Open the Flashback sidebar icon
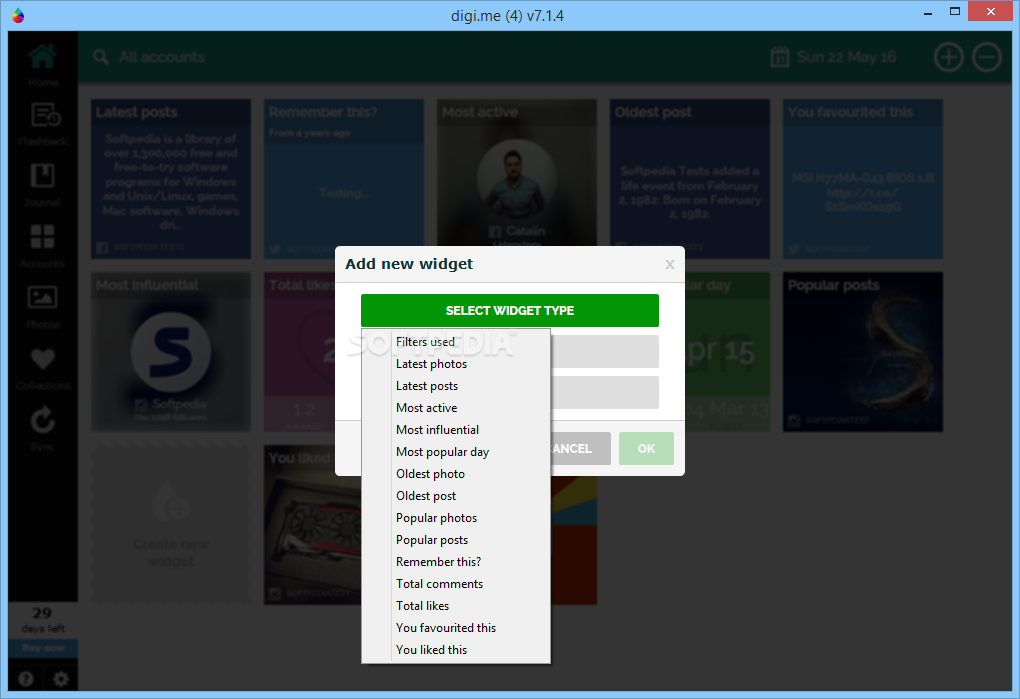Image resolution: width=1020 pixels, height=699 pixels. [46, 116]
